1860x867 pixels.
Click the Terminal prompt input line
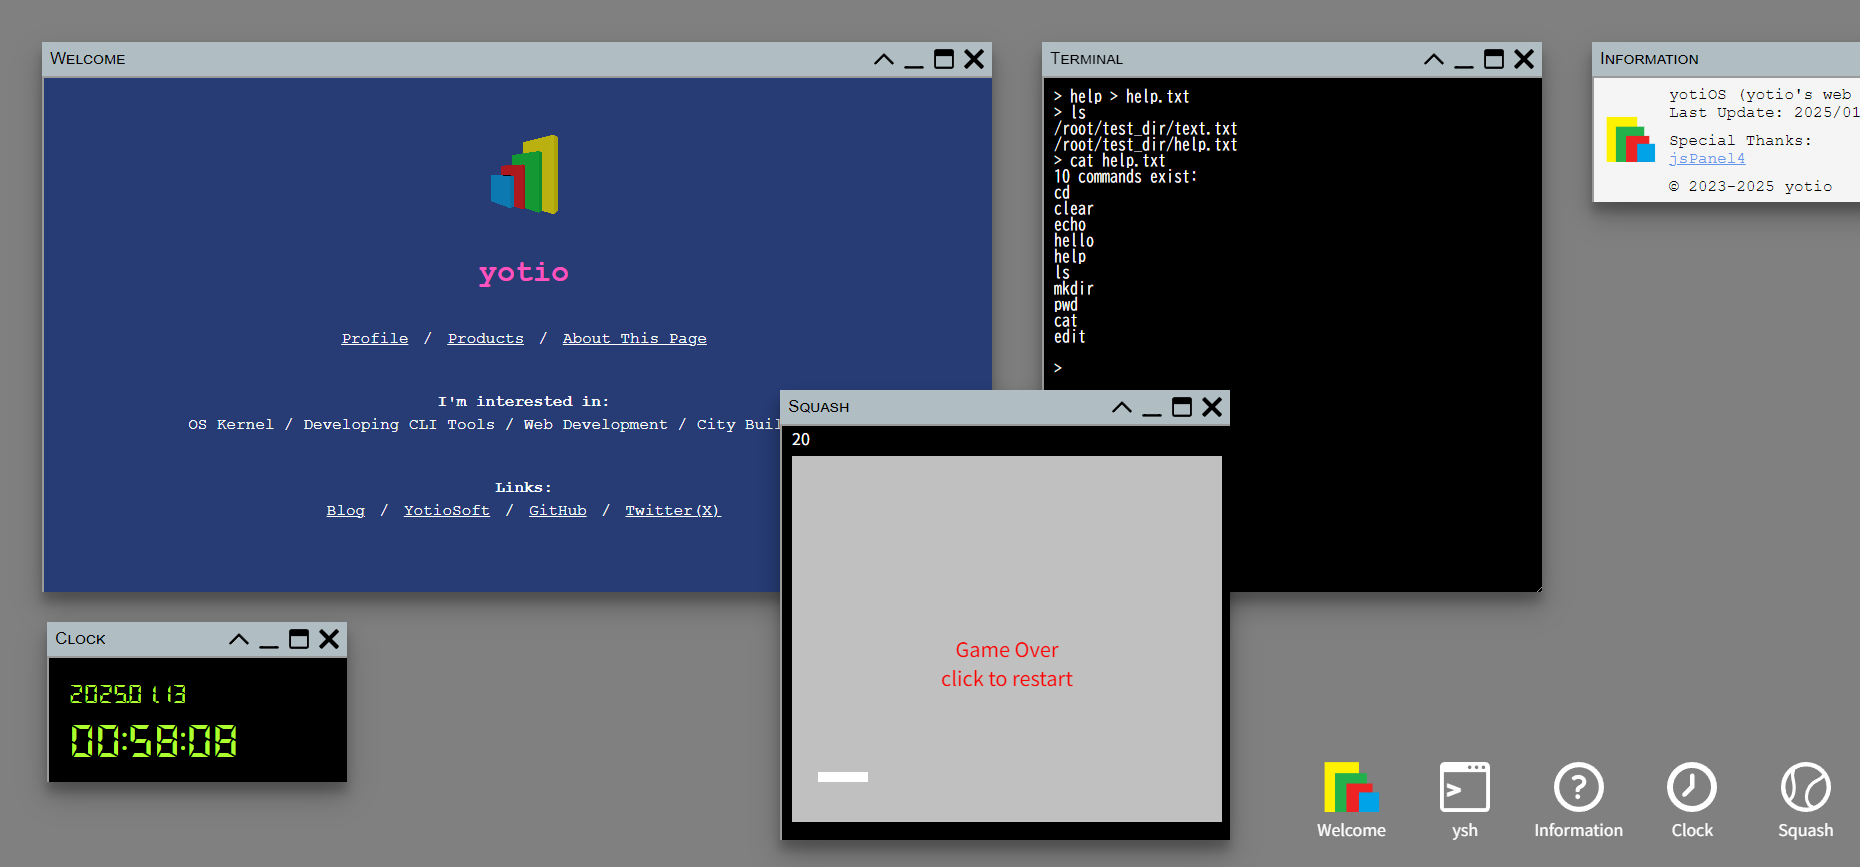point(1292,368)
